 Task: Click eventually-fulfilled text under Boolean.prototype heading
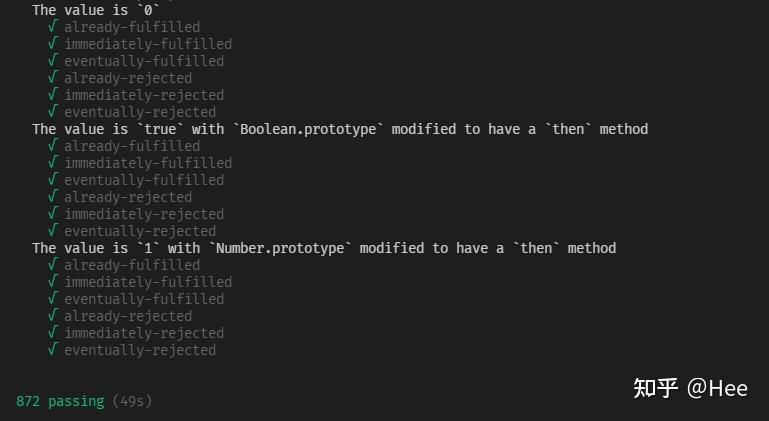(x=144, y=180)
